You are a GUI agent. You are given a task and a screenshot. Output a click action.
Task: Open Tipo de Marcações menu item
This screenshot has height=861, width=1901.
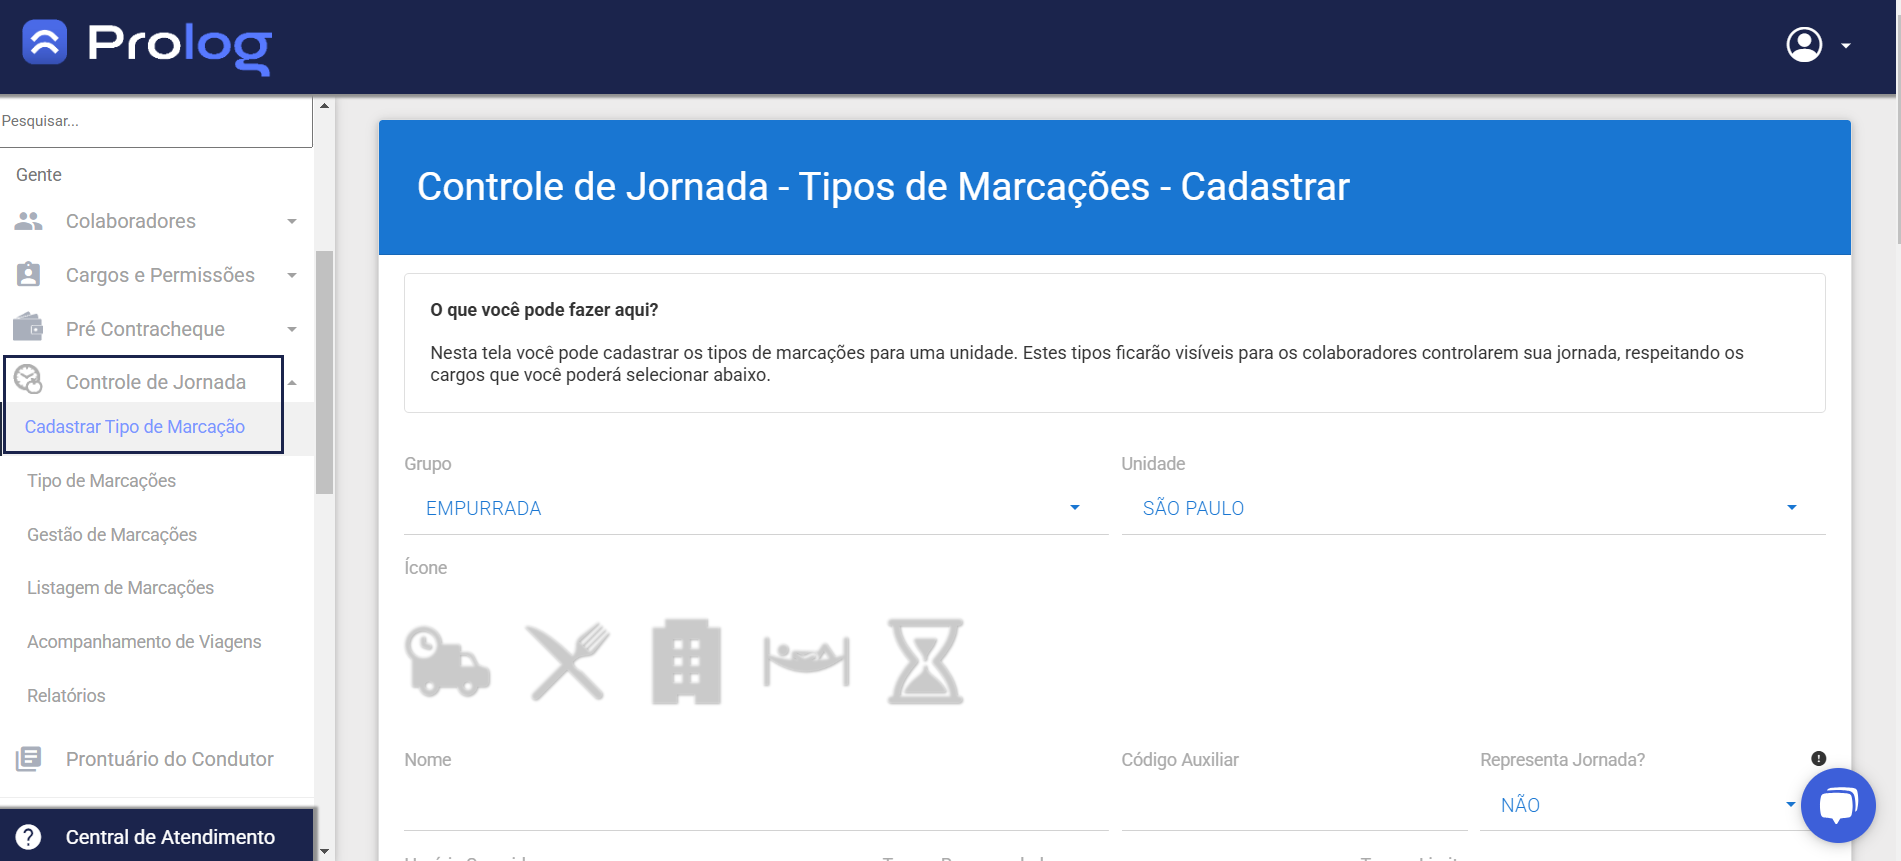coord(101,481)
